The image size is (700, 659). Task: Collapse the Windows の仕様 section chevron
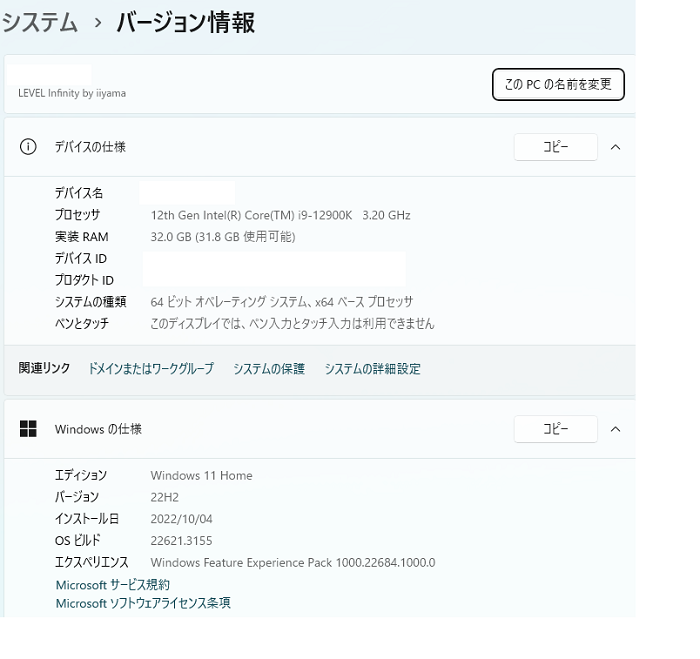pos(616,429)
